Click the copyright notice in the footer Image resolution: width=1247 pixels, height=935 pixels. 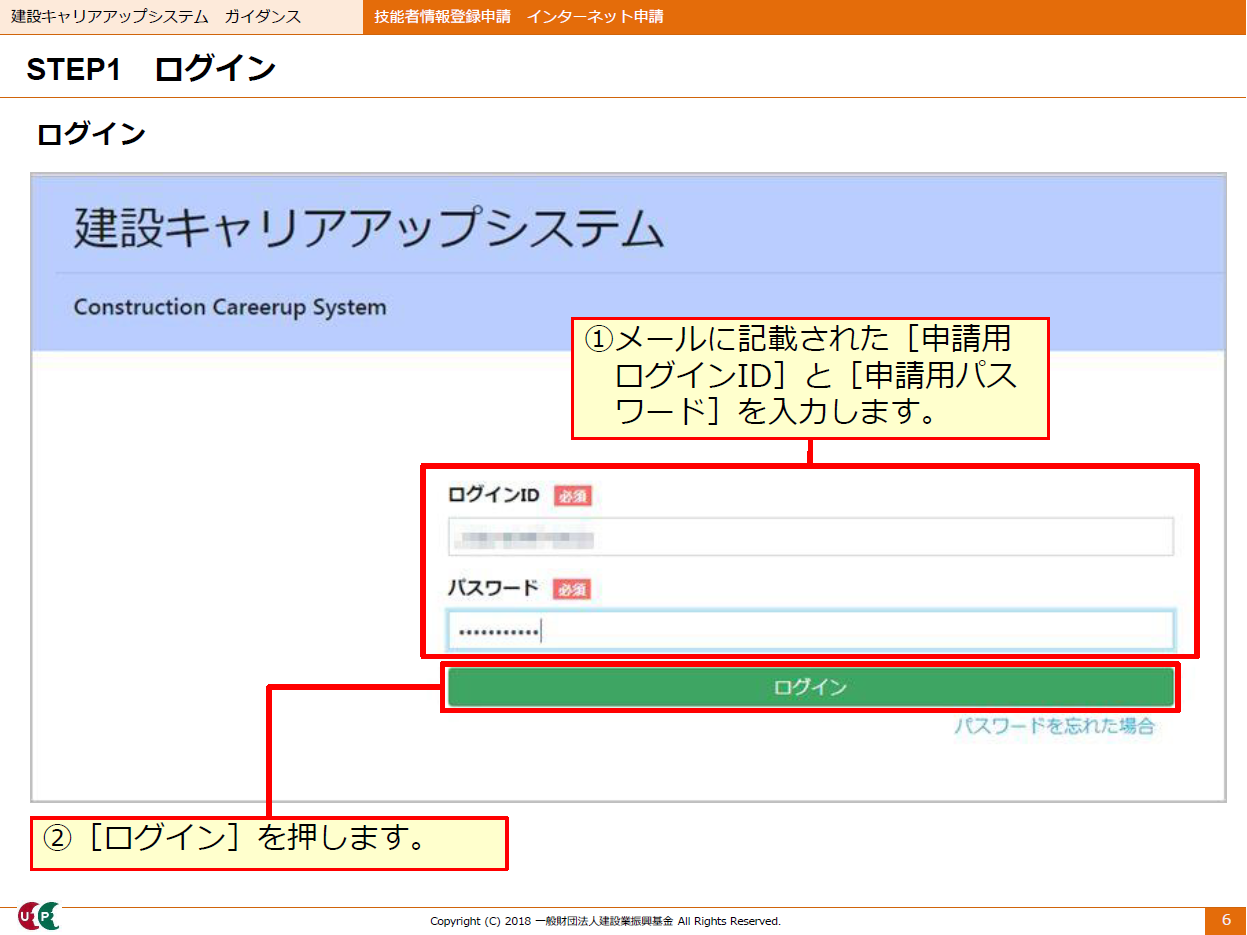coord(605,921)
